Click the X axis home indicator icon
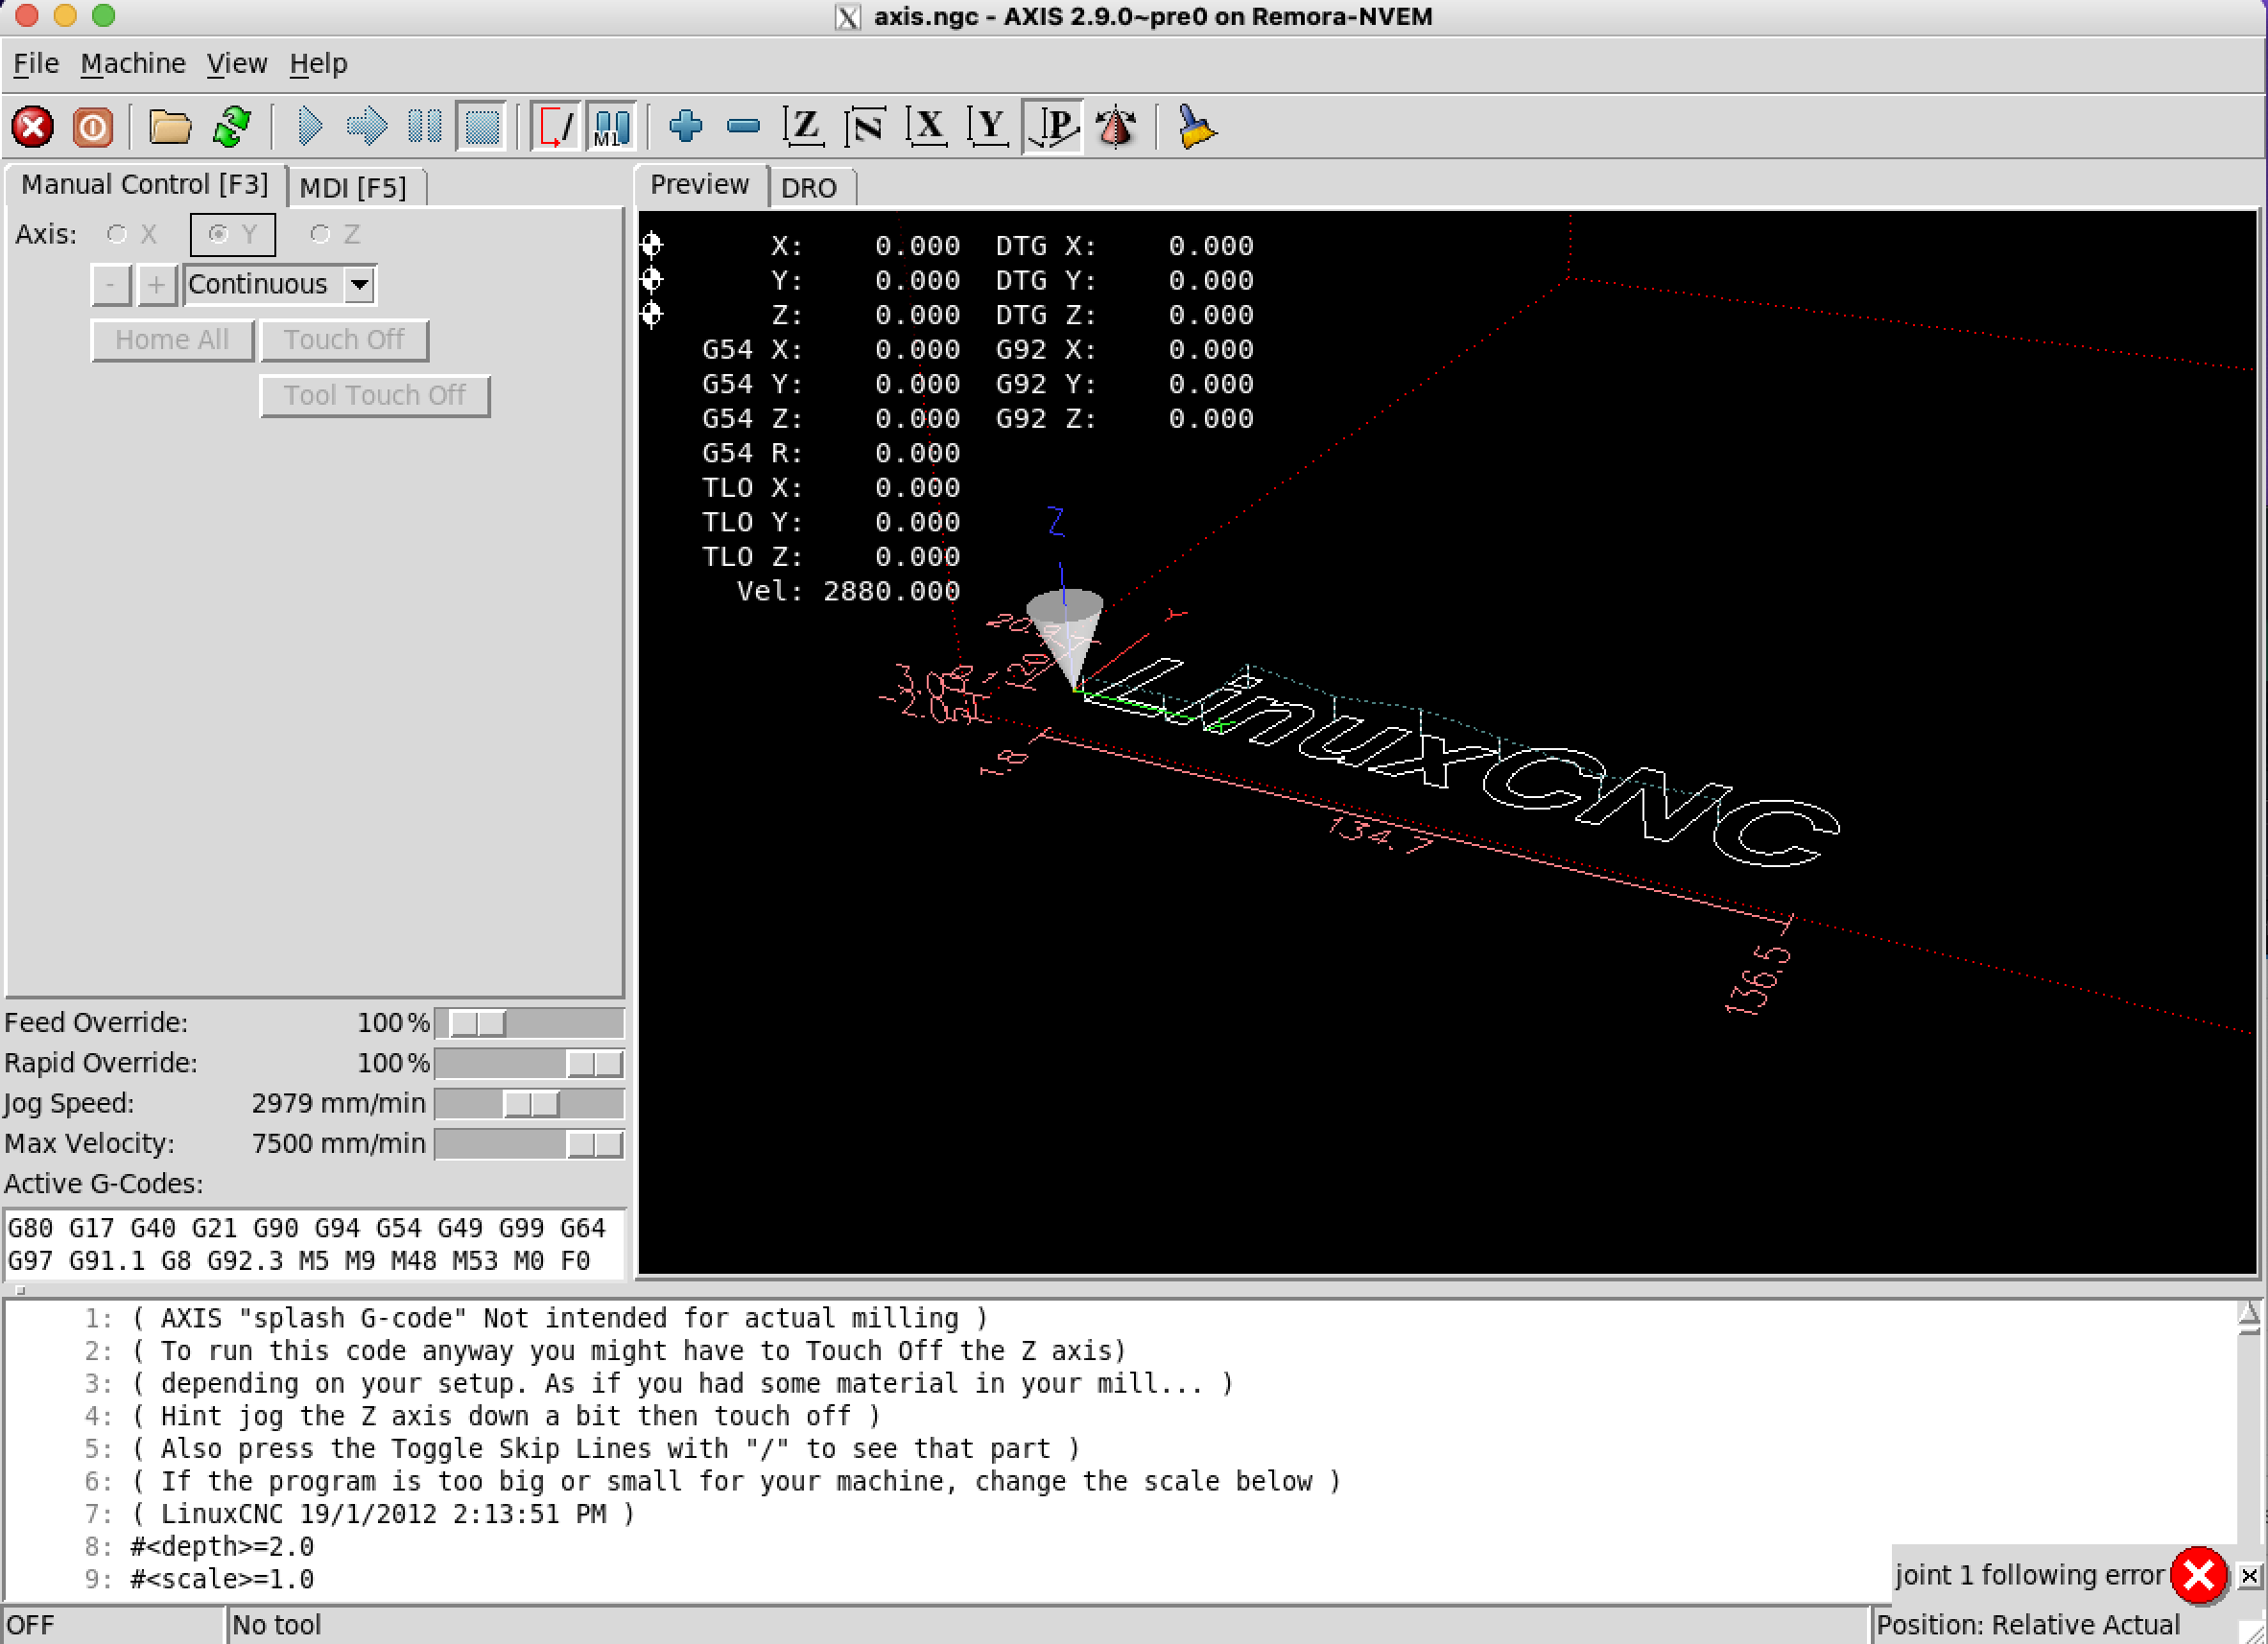2268x1644 pixels. [x=652, y=245]
